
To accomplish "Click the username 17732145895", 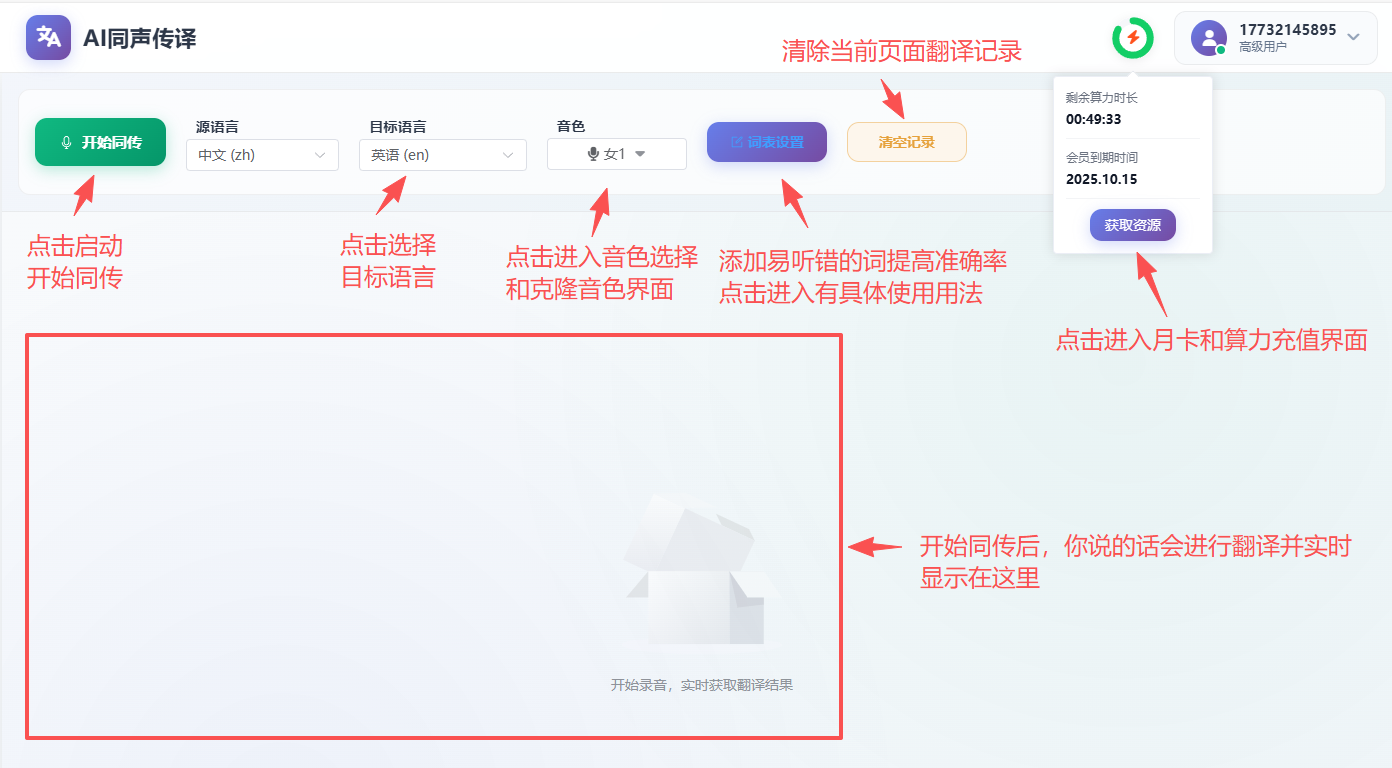I will point(1287,30).
